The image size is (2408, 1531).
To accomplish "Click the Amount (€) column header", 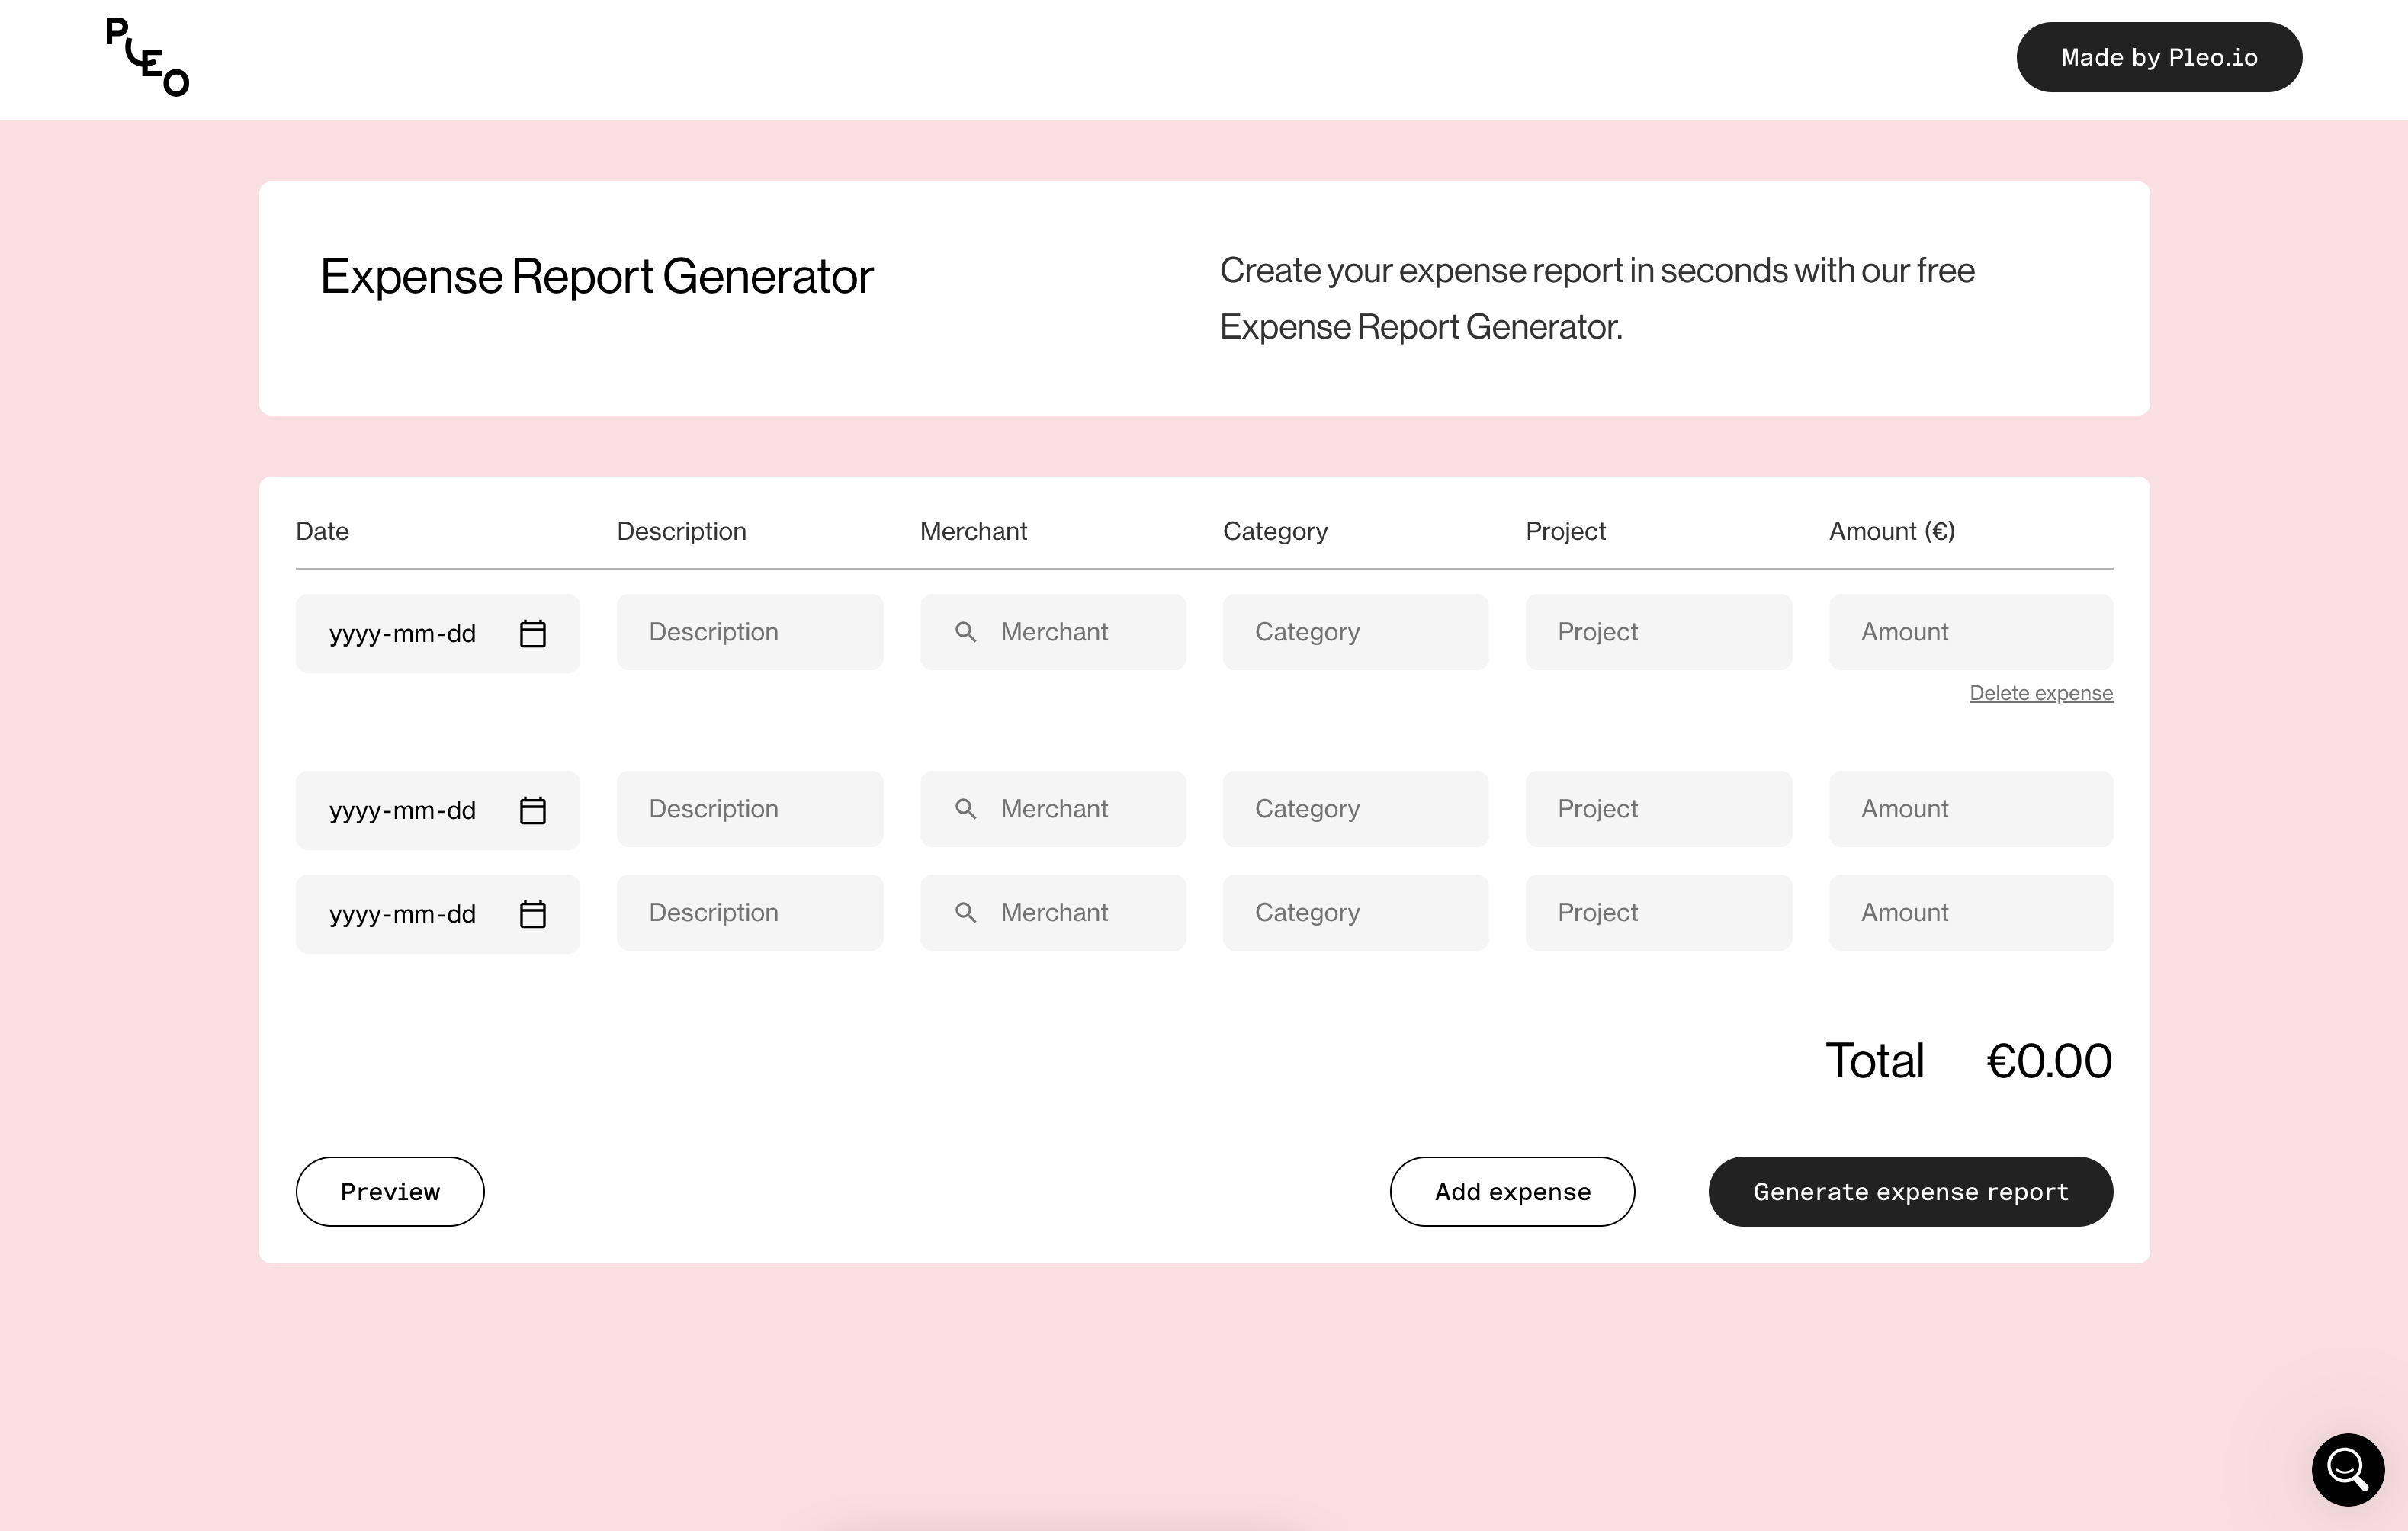I will tap(1892, 531).
